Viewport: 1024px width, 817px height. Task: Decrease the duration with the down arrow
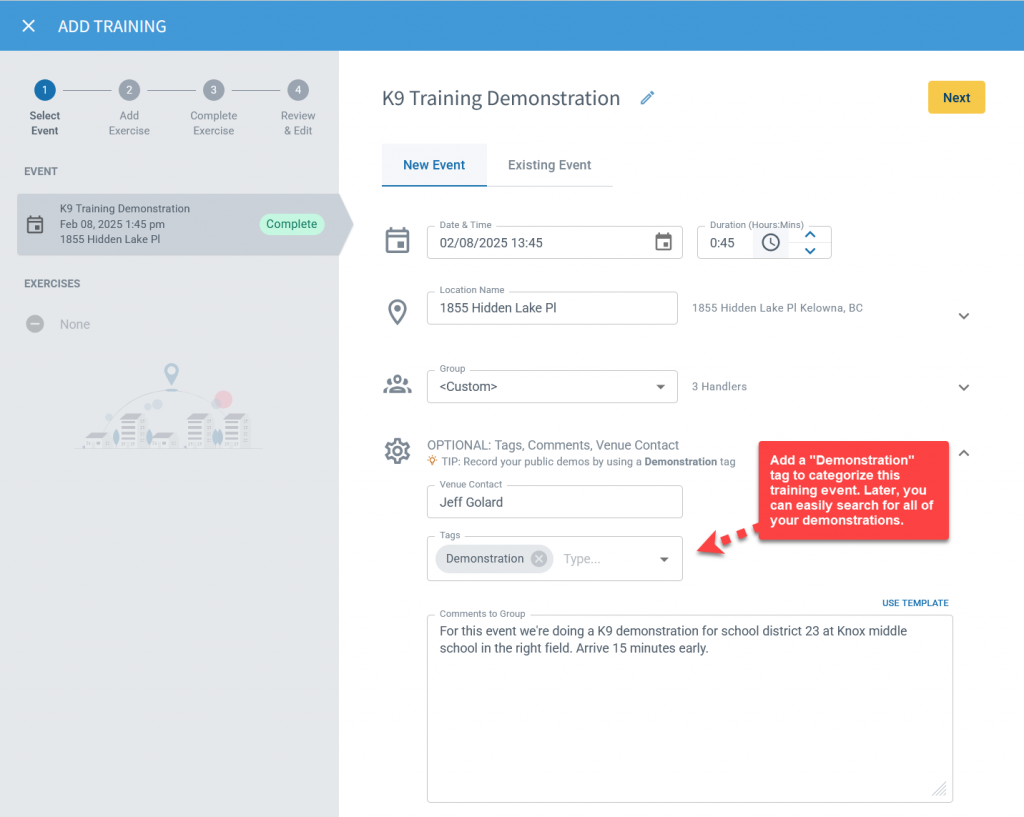click(x=810, y=251)
